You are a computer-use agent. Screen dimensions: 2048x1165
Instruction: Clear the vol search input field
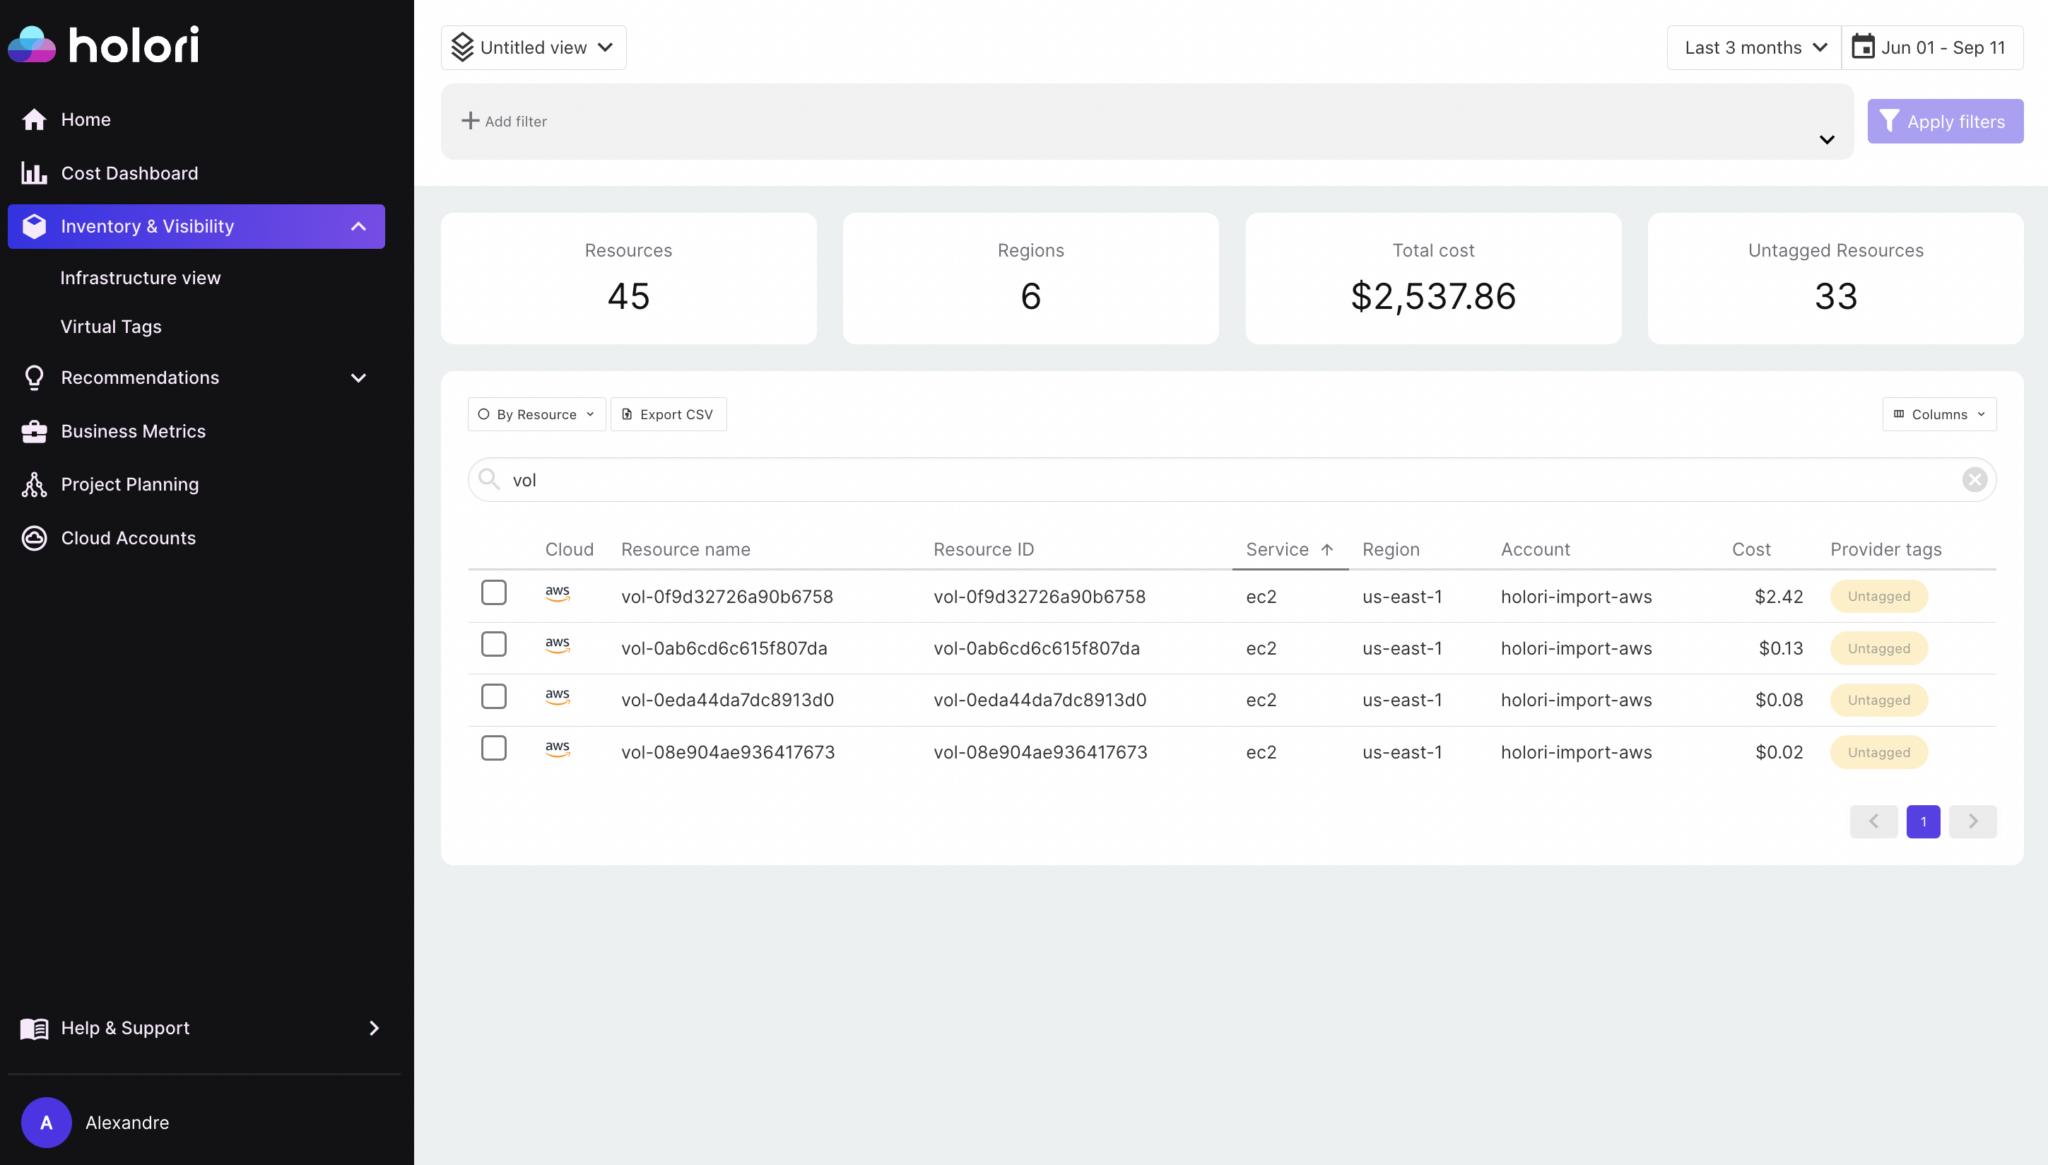(x=1975, y=479)
